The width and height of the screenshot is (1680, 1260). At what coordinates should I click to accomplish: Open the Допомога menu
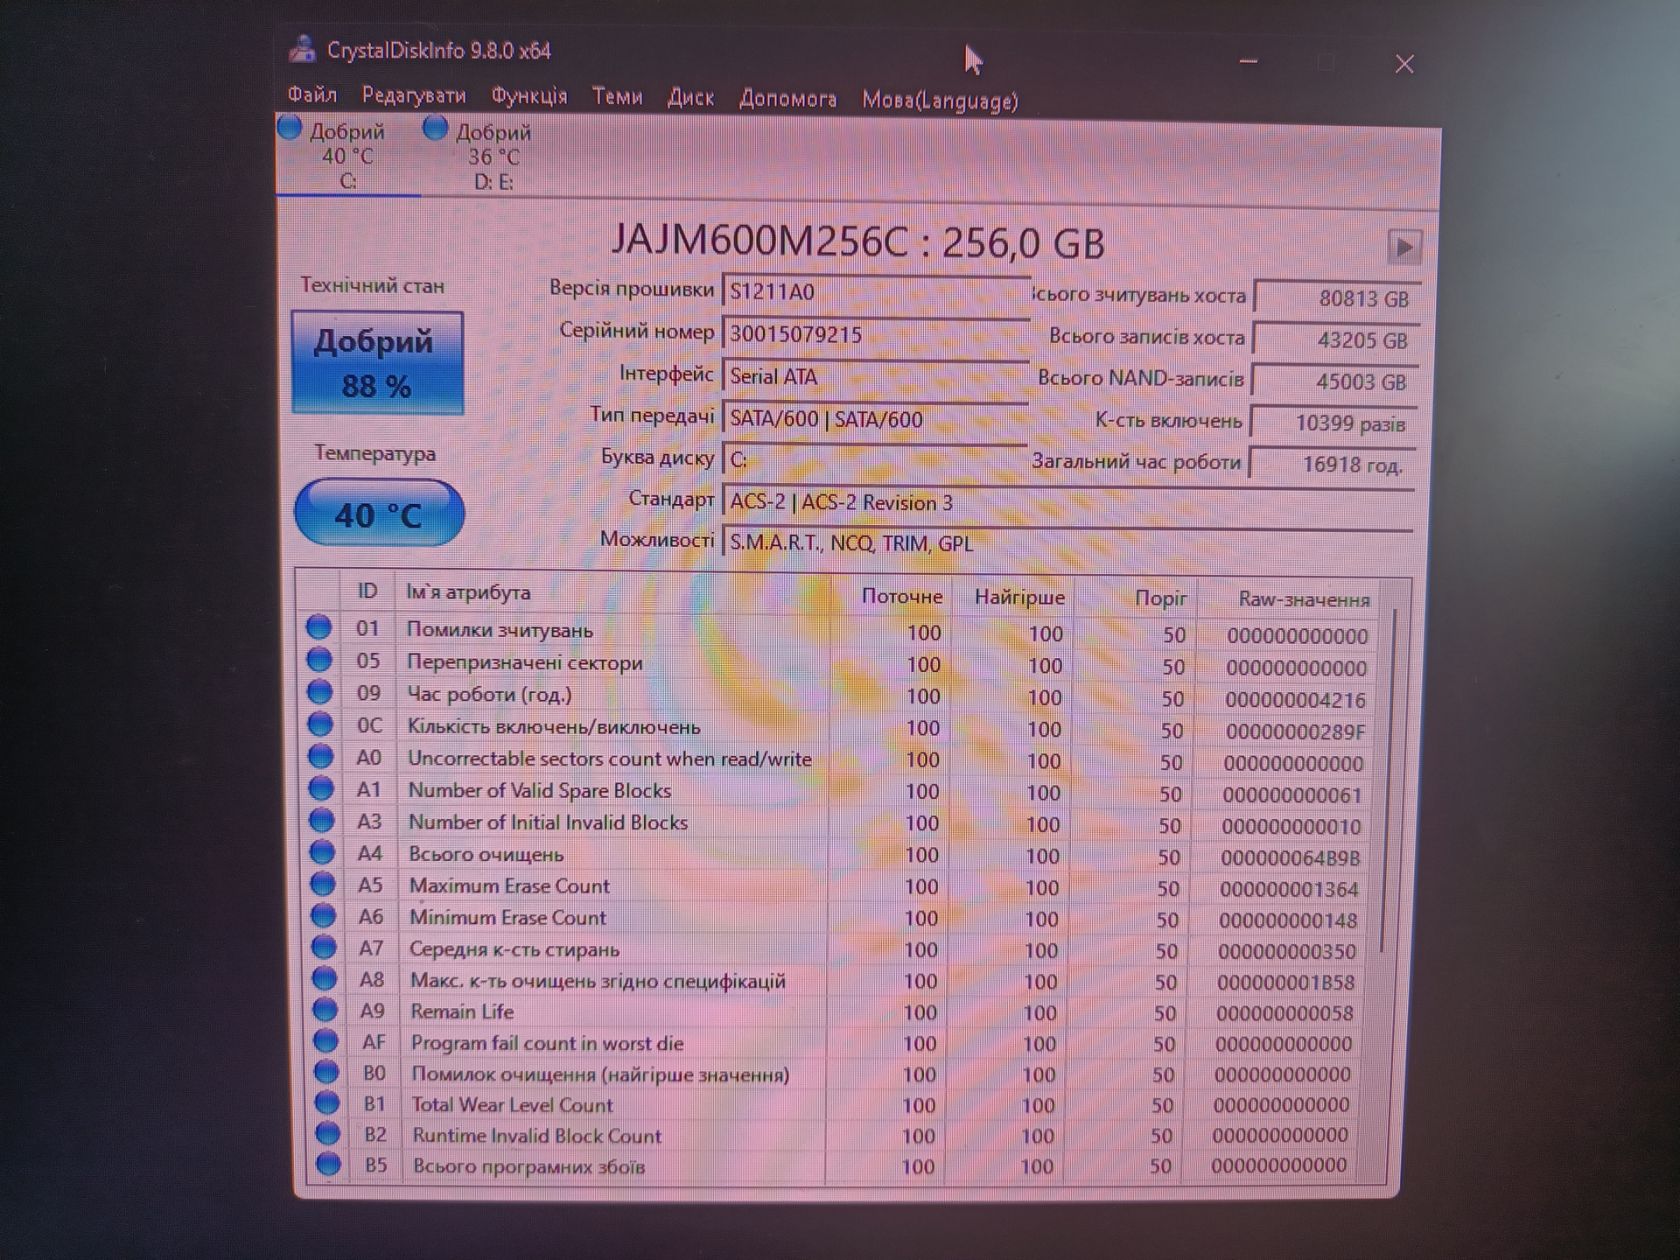(788, 98)
